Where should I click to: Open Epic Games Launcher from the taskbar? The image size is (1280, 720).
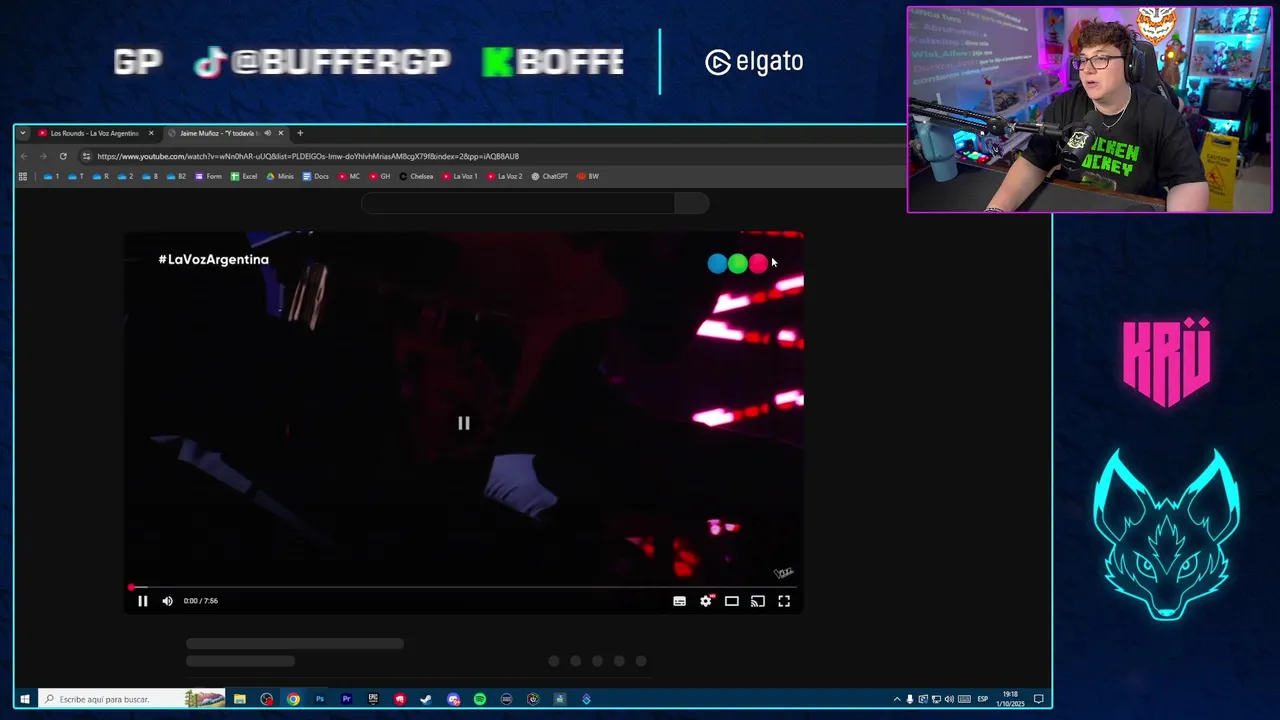tap(373, 699)
